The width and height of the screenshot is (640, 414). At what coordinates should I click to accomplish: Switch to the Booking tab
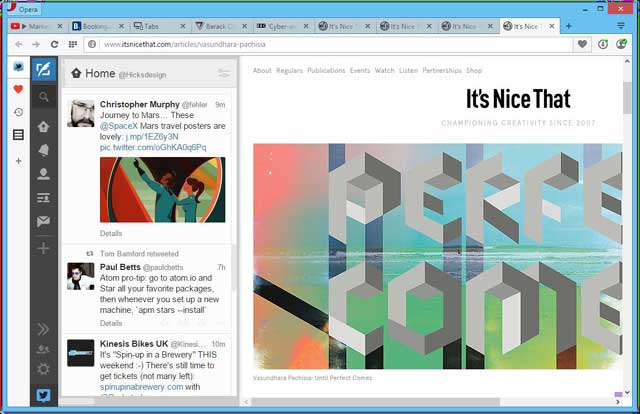tap(100, 26)
